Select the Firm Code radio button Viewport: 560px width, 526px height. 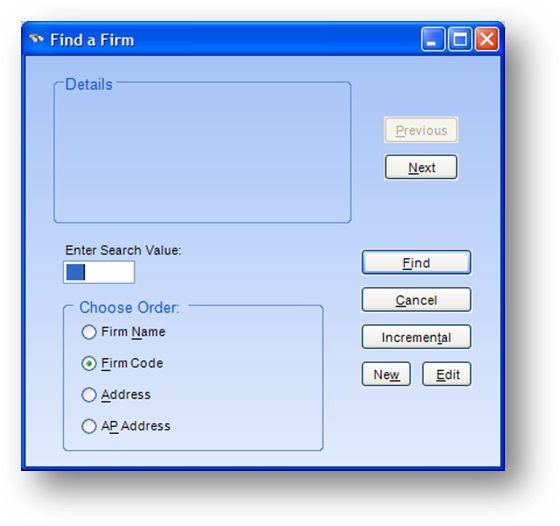122,363
